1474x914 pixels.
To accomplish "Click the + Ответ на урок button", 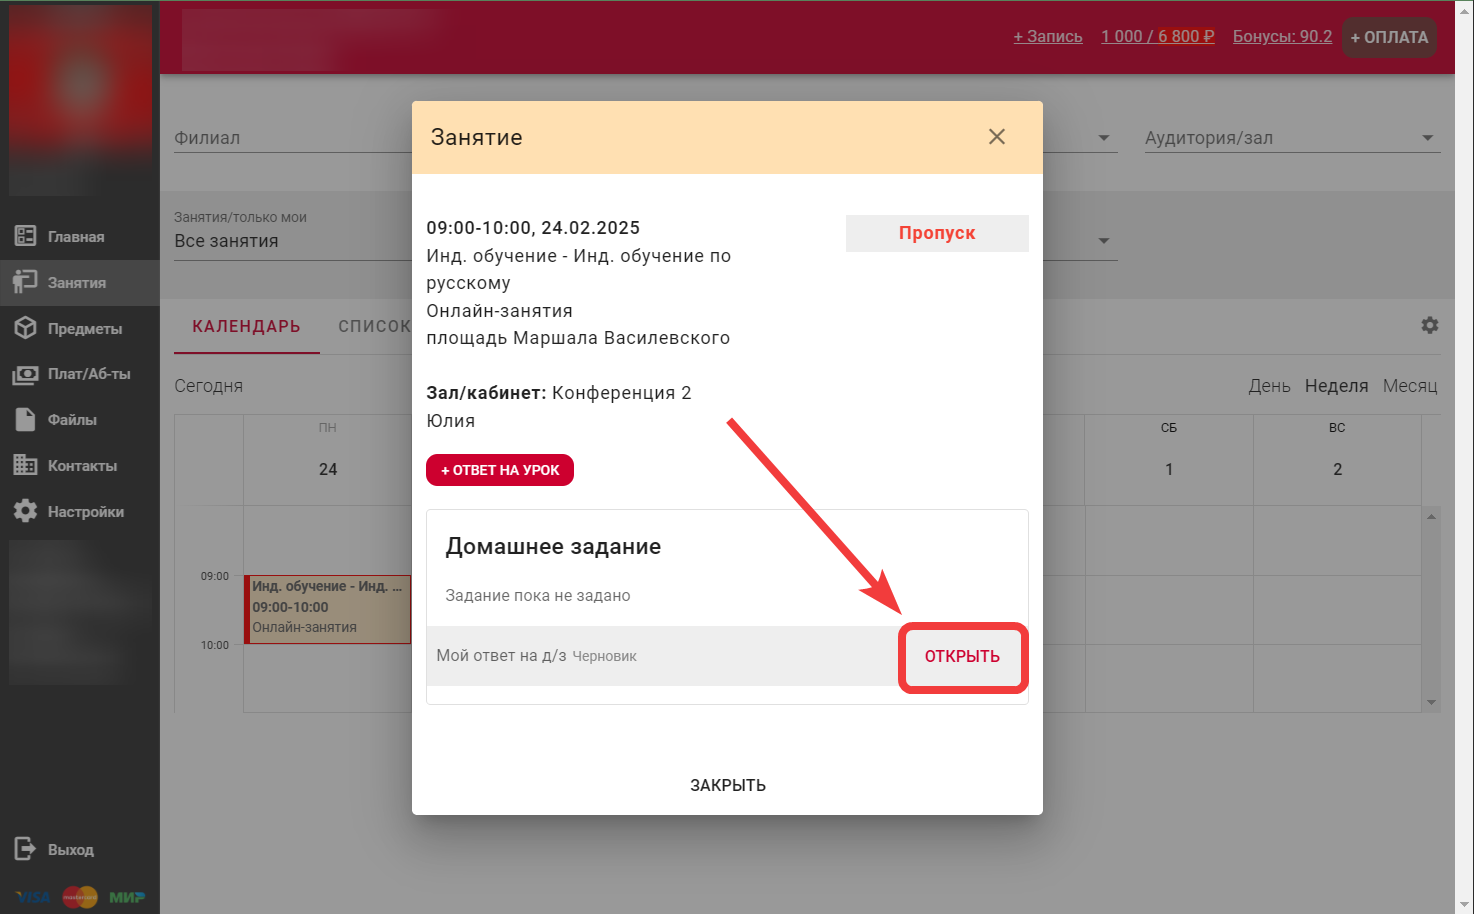I will [x=500, y=470].
